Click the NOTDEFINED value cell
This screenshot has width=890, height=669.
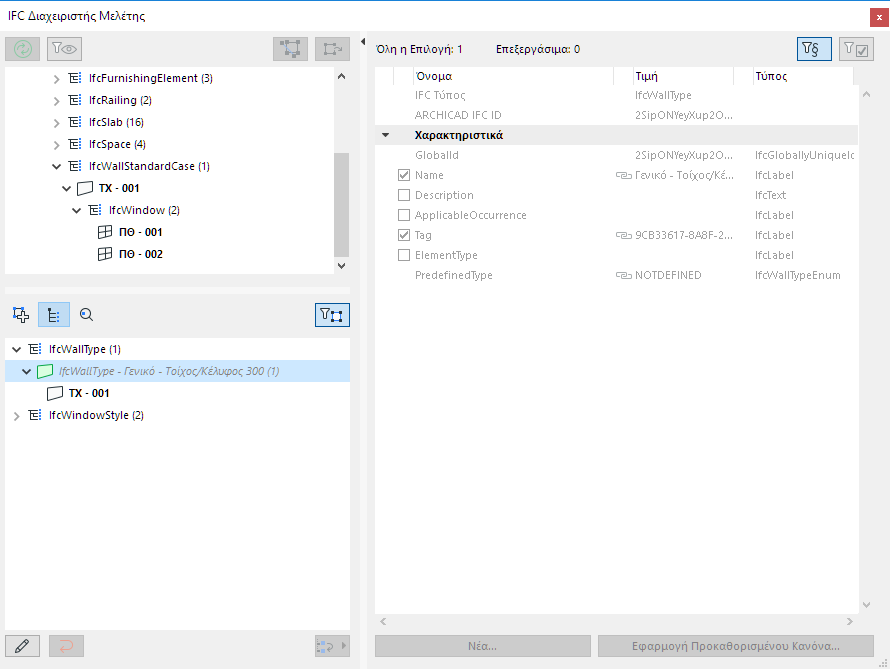tap(668, 275)
